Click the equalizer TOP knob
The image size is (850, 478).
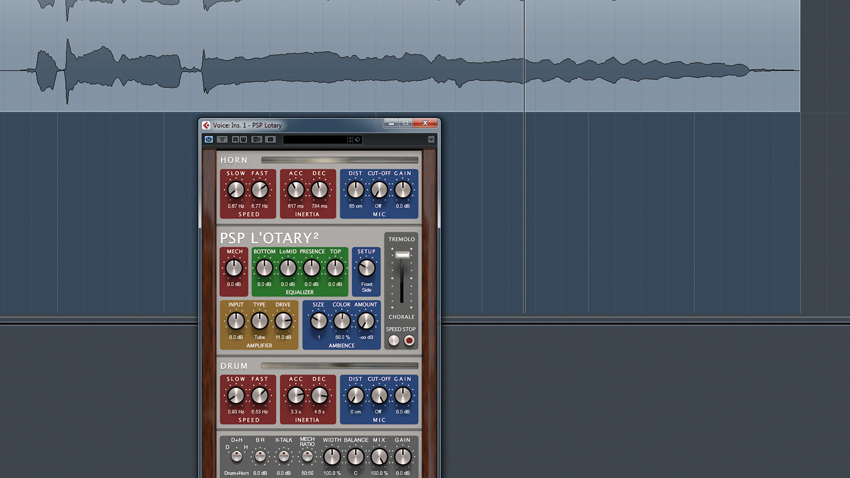click(x=335, y=268)
